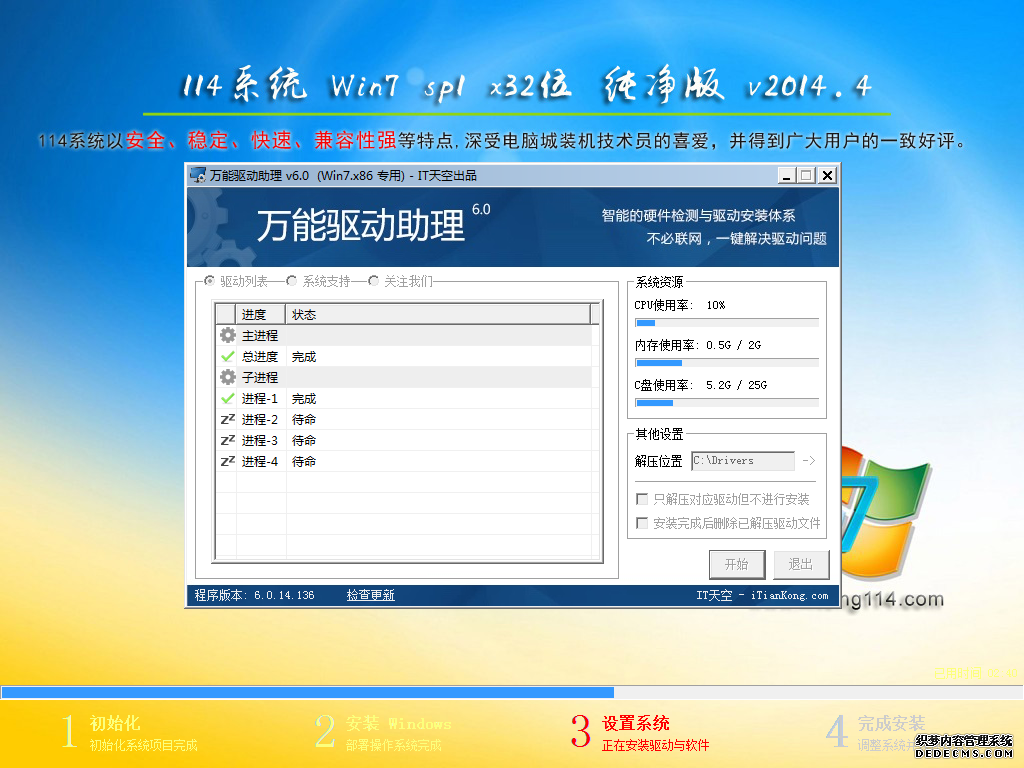Click the 进程-3 row label
Image resolution: width=1024 pixels, height=768 pixels.
coord(260,440)
